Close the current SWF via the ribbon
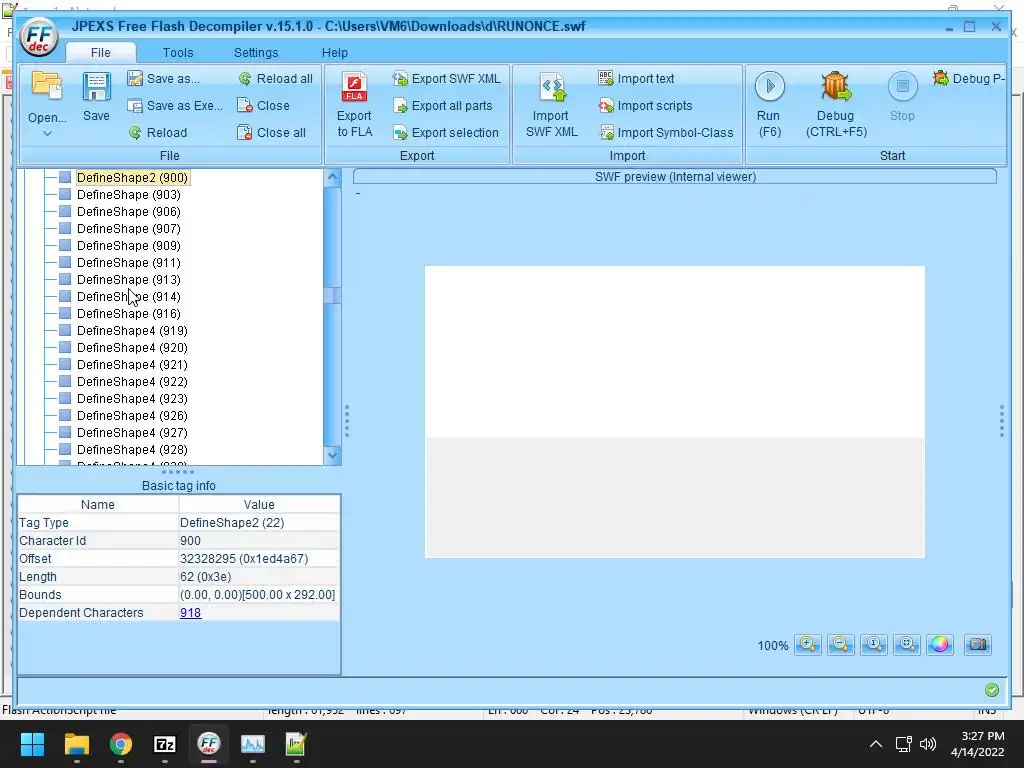Image resolution: width=1024 pixels, height=768 pixels. coord(263,106)
